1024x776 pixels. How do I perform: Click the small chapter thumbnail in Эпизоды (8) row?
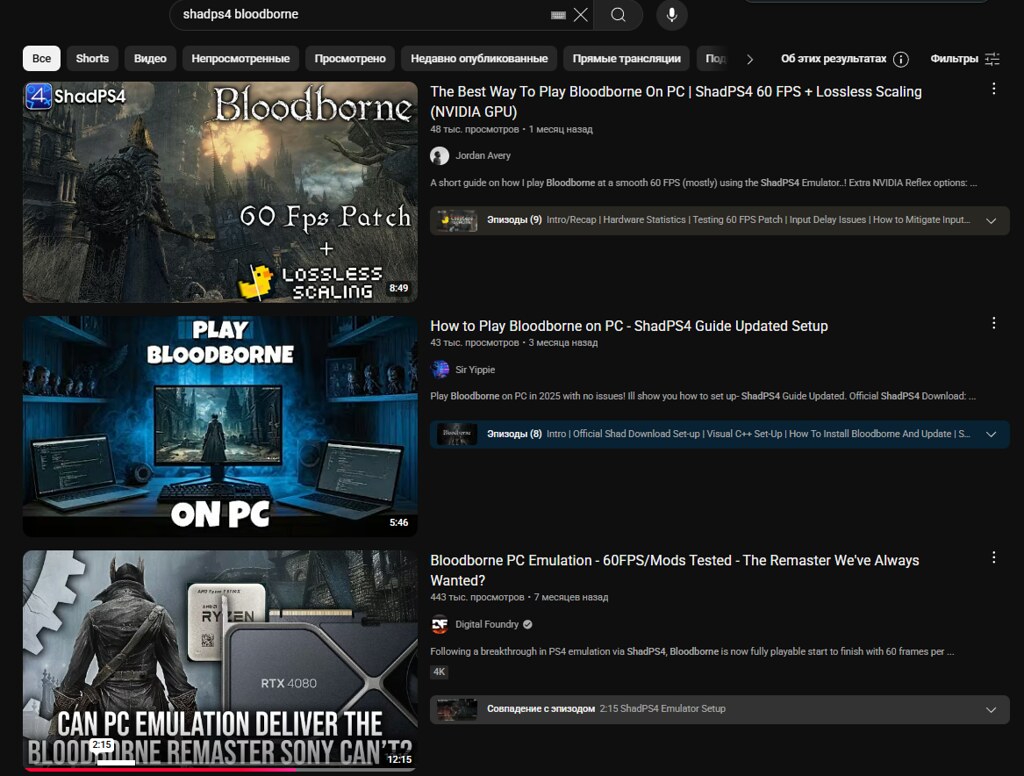coord(456,434)
